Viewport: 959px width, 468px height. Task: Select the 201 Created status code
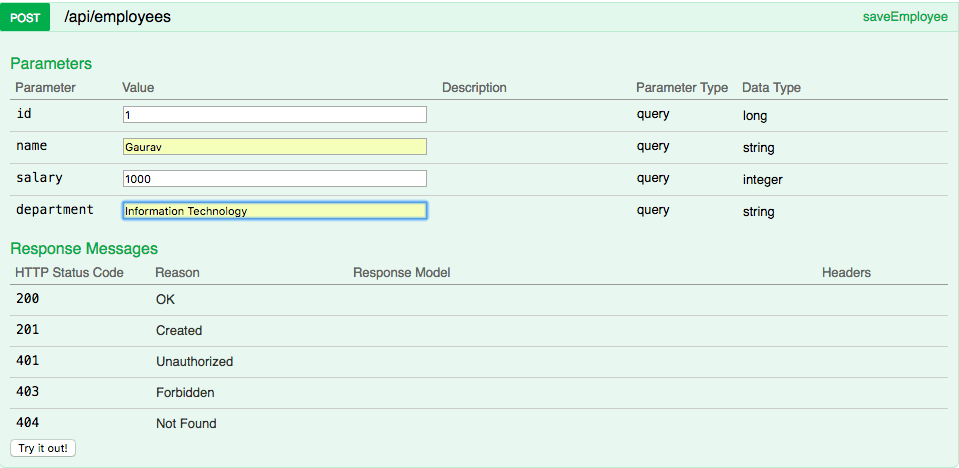[28, 330]
